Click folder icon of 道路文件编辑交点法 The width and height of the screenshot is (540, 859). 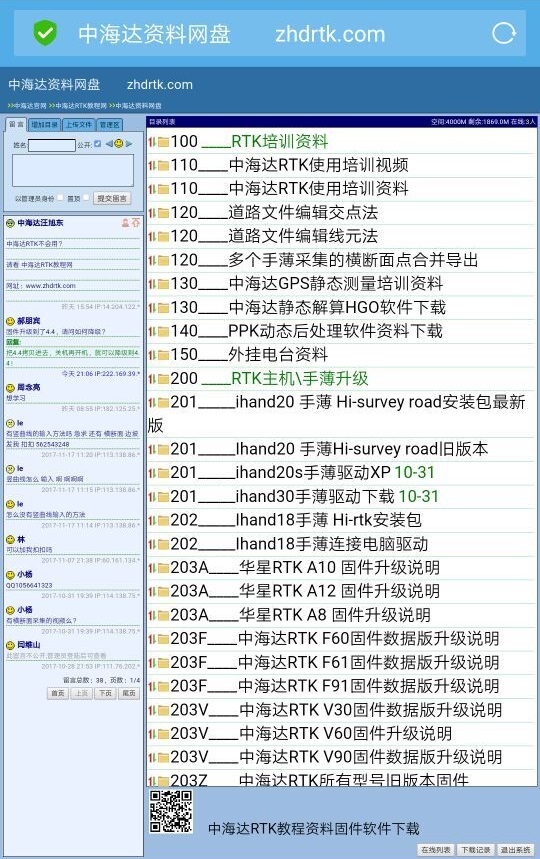pos(163,213)
